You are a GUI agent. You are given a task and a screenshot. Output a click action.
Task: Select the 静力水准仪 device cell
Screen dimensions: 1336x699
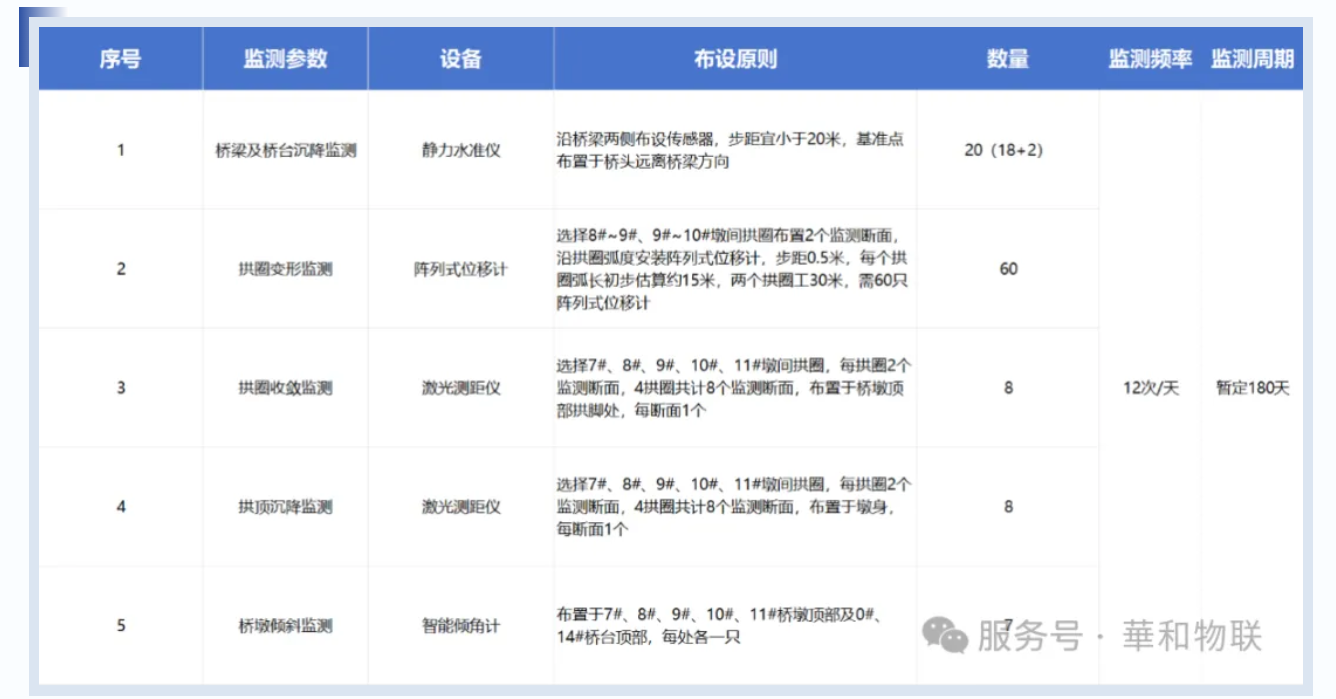(x=461, y=151)
